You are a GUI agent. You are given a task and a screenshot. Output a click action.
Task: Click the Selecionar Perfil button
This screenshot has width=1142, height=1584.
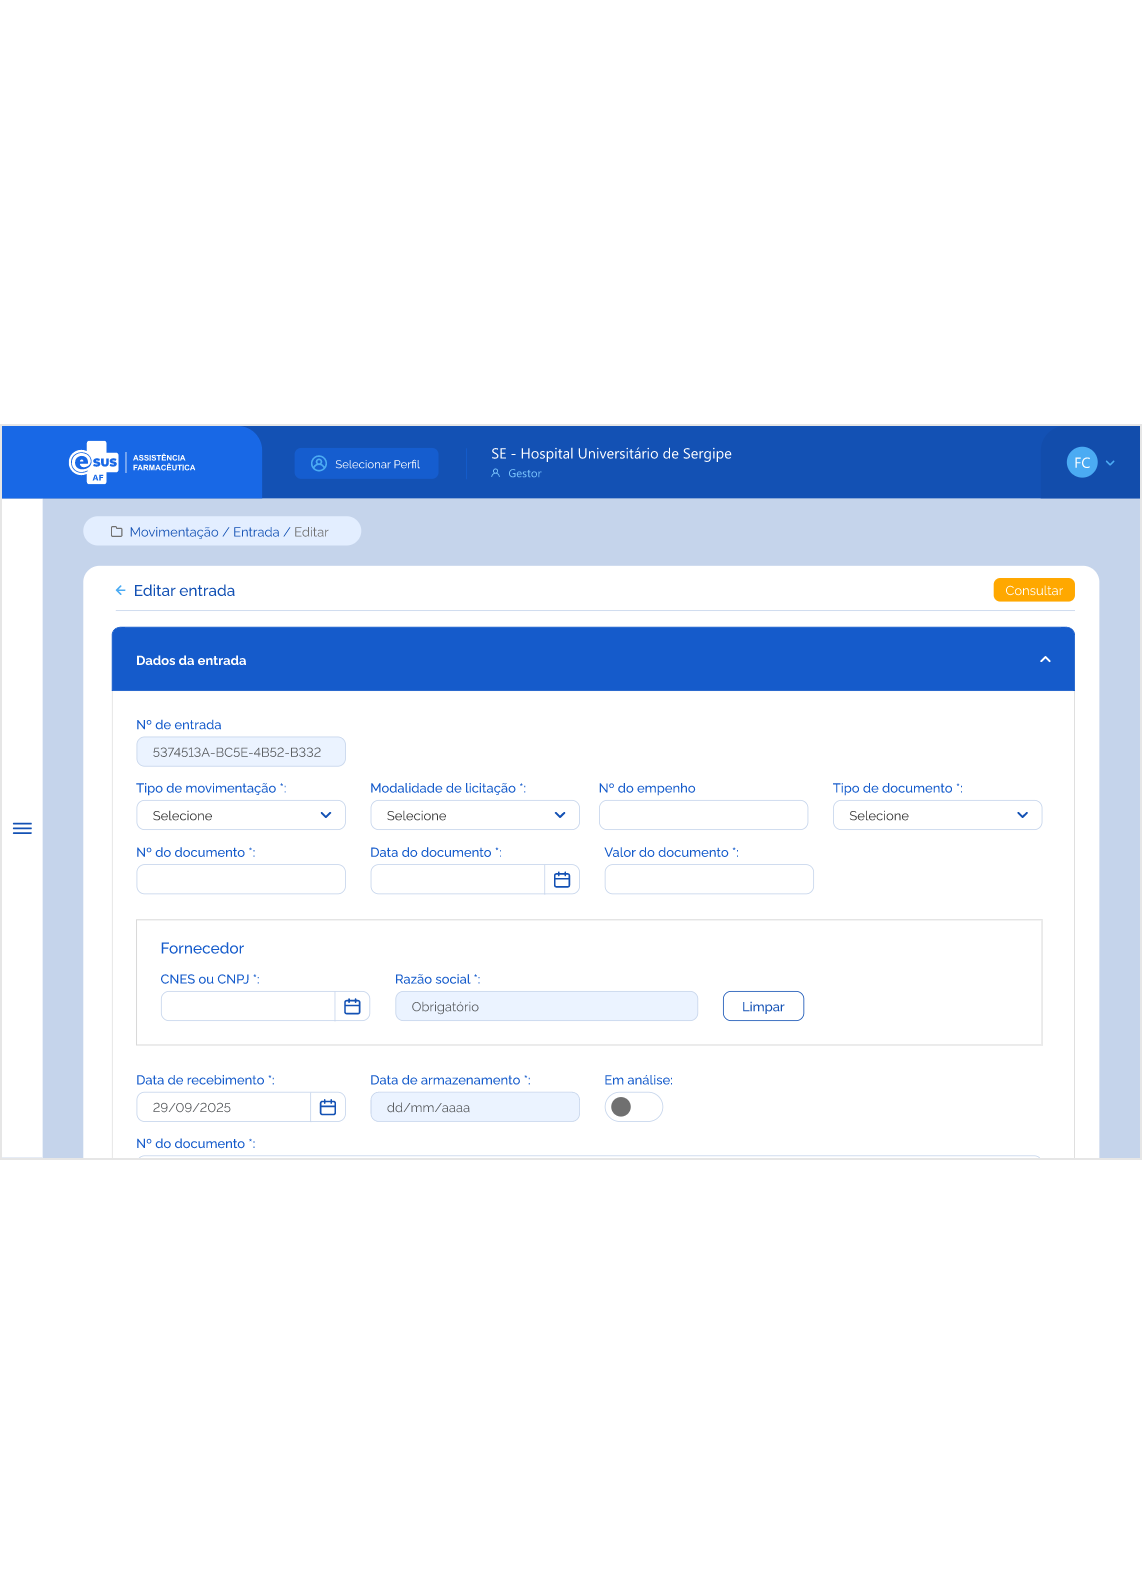coord(366,464)
